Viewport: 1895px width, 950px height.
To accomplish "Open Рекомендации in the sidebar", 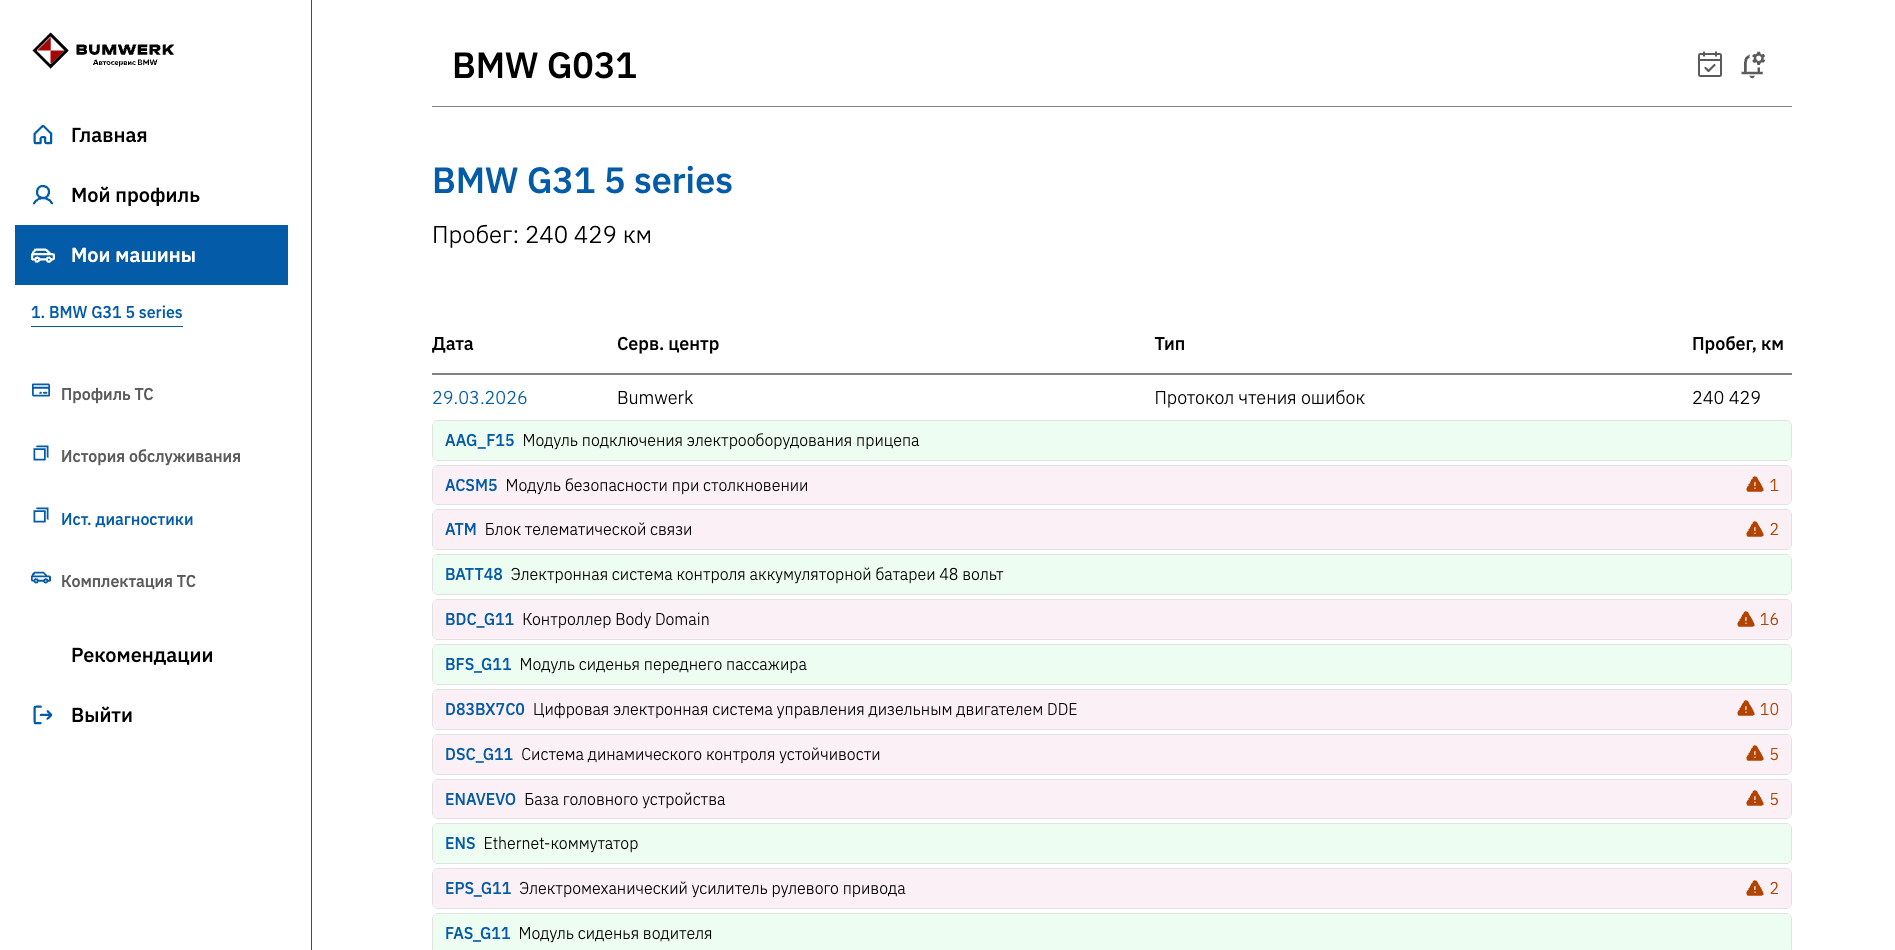I will tap(142, 655).
